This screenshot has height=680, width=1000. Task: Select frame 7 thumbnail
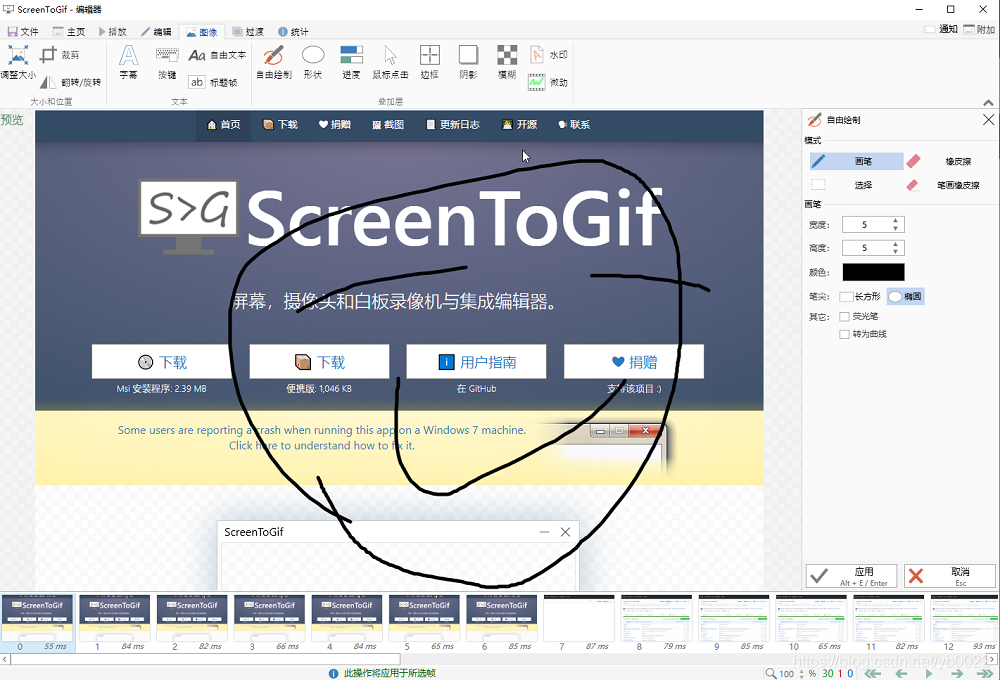(579, 623)
